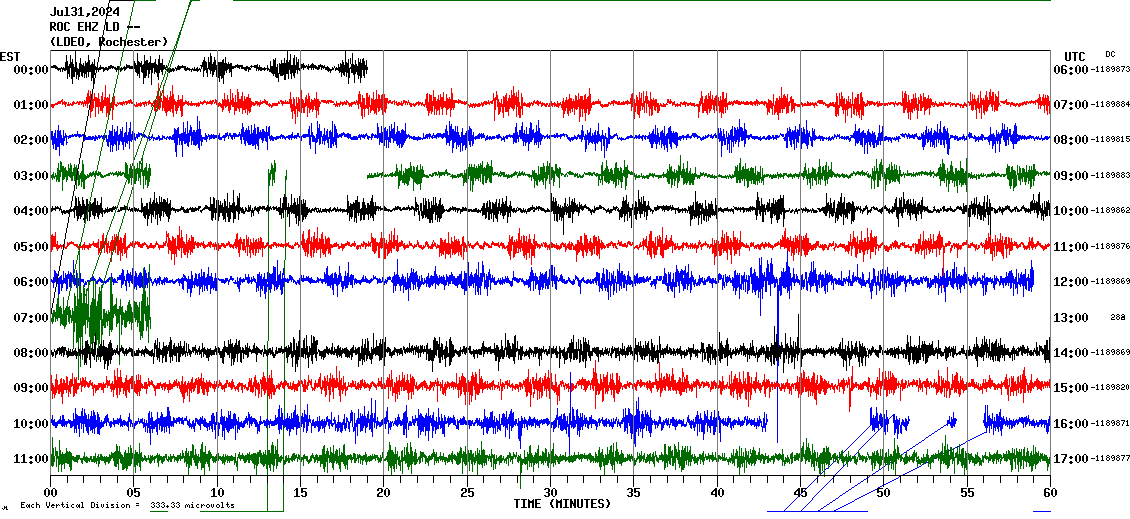1130x519 pixels.
Task: Click the 288 value beside 13:00 UTC
Action: (1117, 318)
